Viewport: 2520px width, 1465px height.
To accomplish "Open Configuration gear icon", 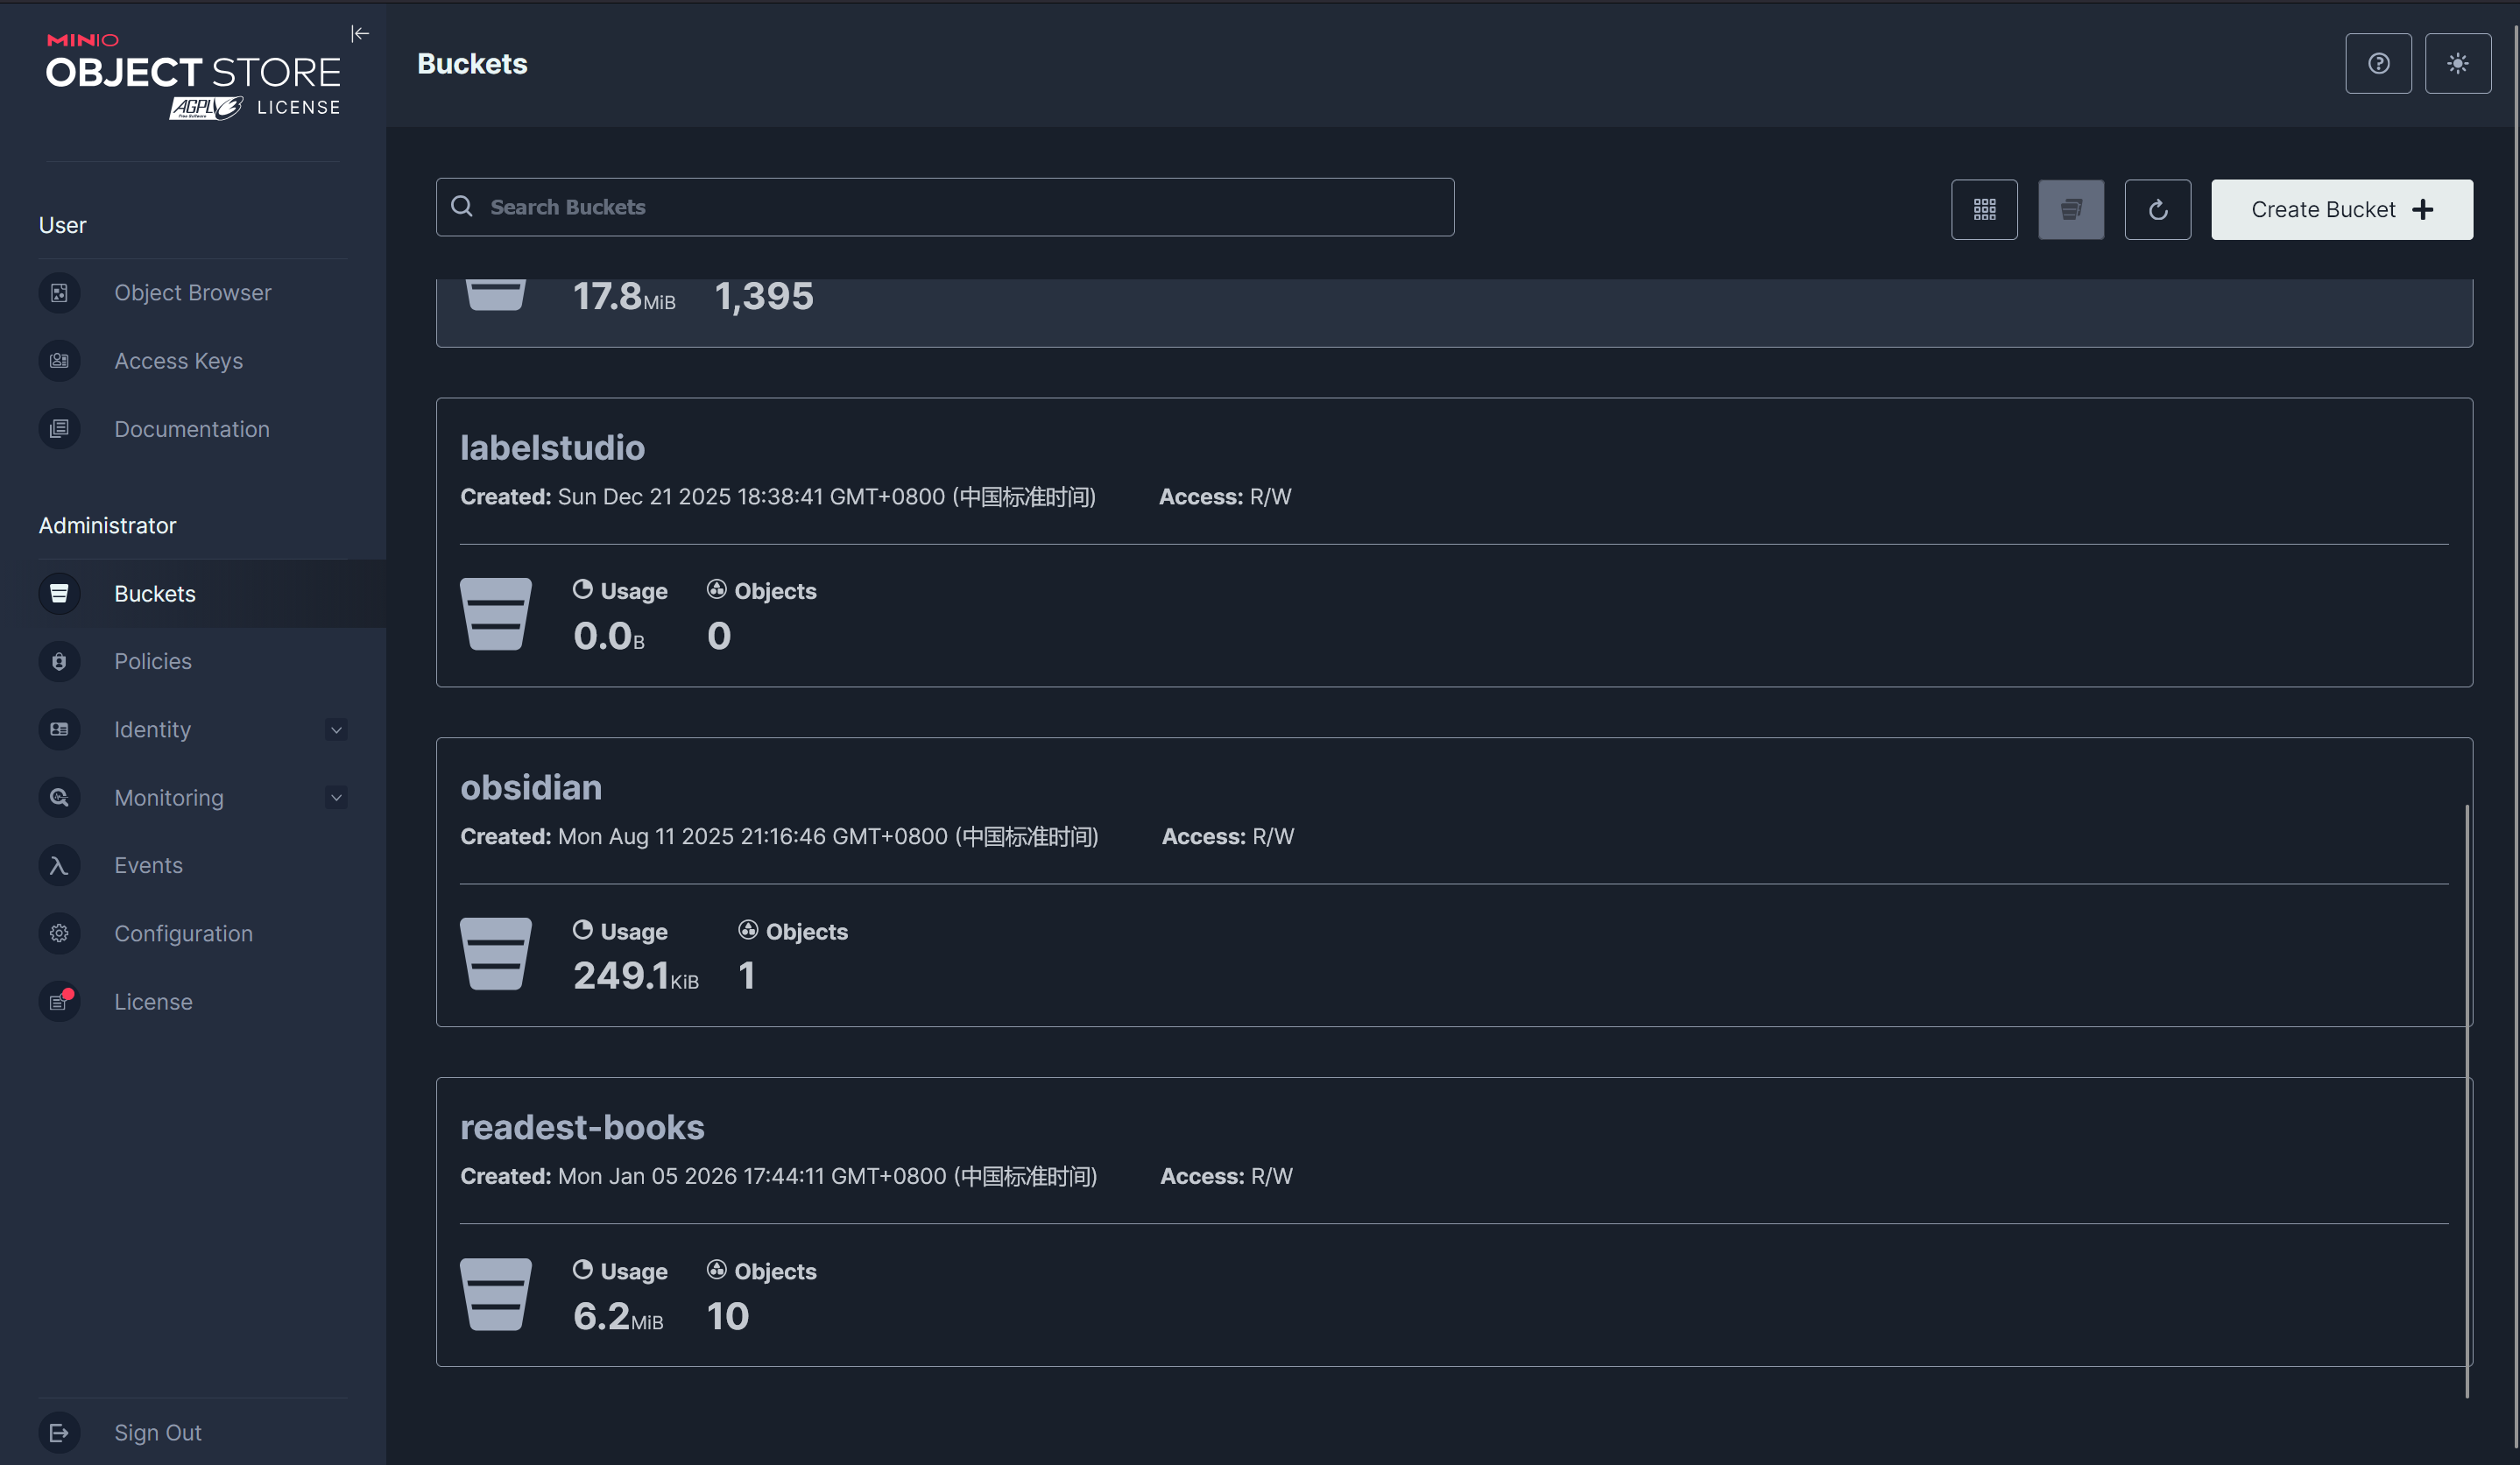I will 60,934.
